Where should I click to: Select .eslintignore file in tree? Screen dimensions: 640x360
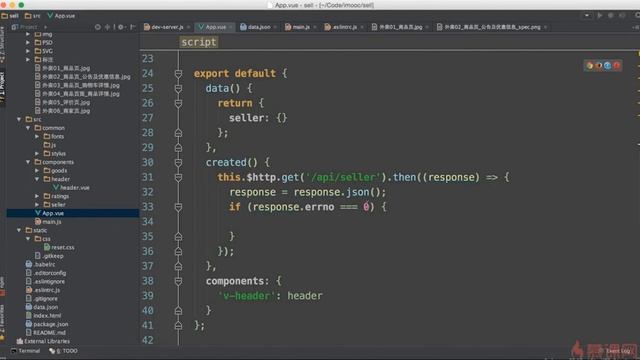(x=45, y=282)
